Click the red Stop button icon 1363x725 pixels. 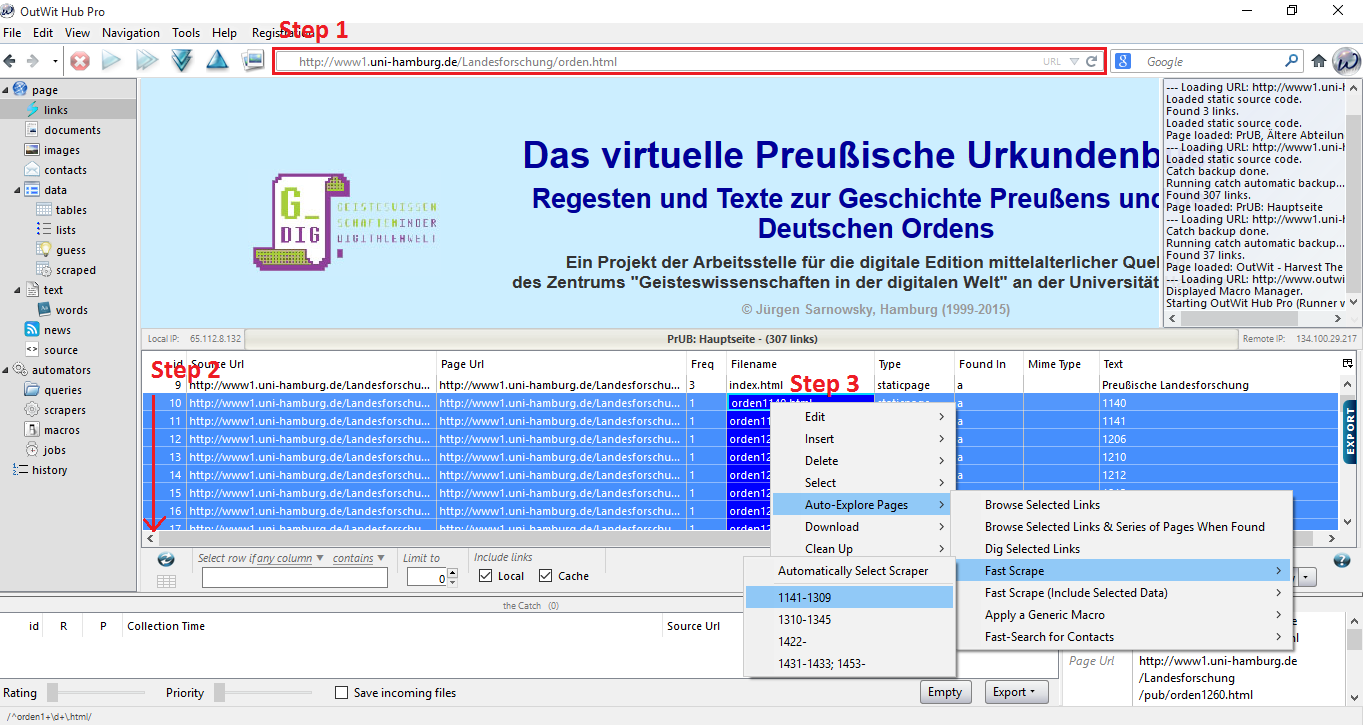tap(80, 61)
